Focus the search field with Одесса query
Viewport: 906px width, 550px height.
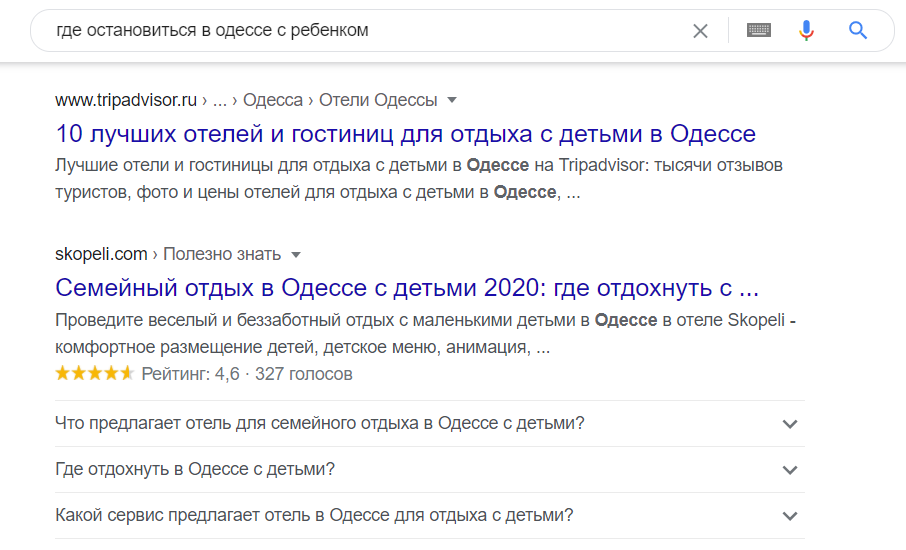coord(370,30)
